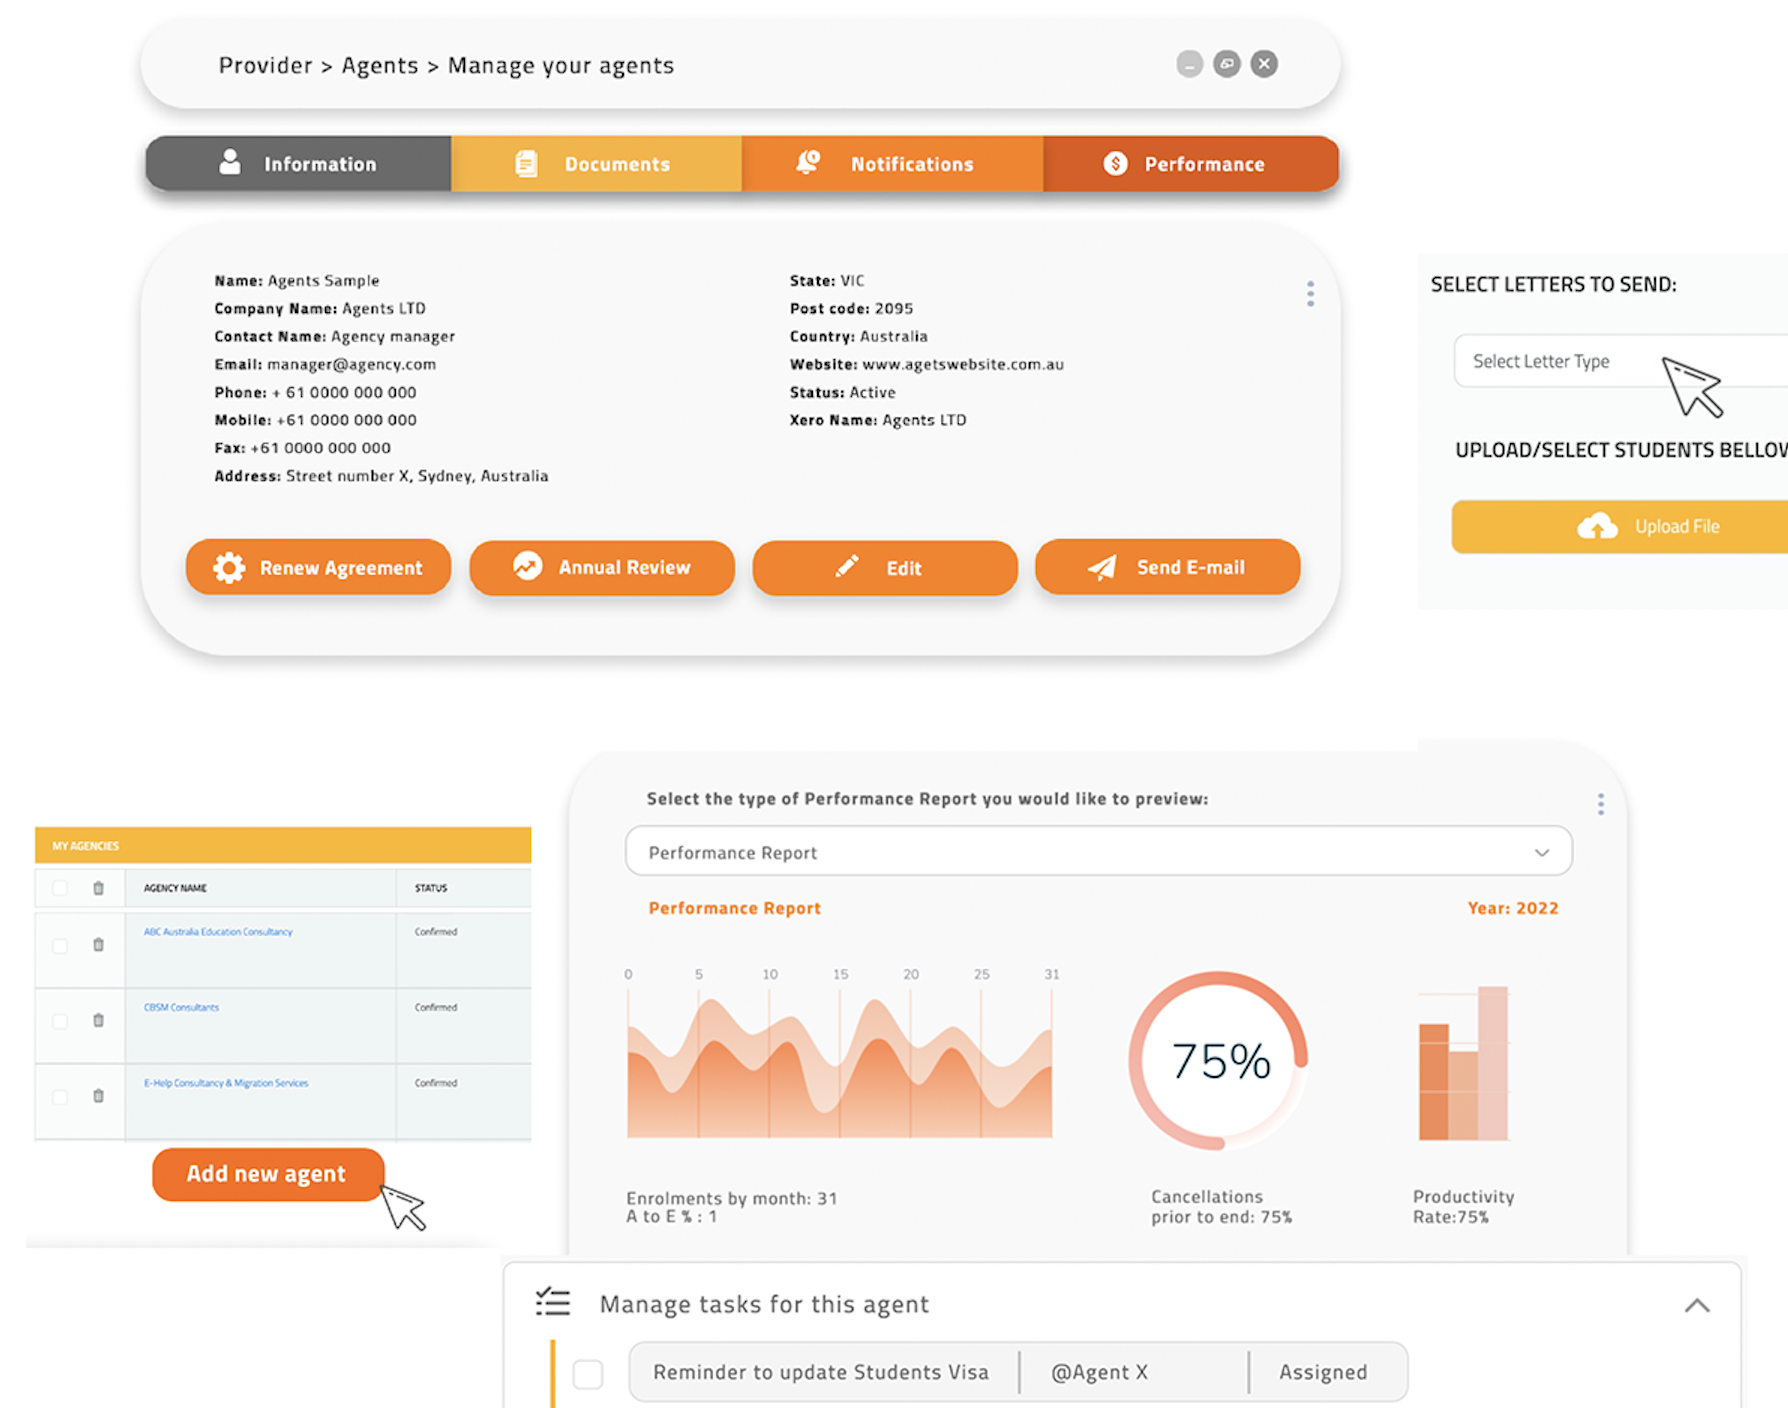Click the restore window icon in title bar
The width and height of the screenshot is (1788, 1408).
[x=1226, y=64]
